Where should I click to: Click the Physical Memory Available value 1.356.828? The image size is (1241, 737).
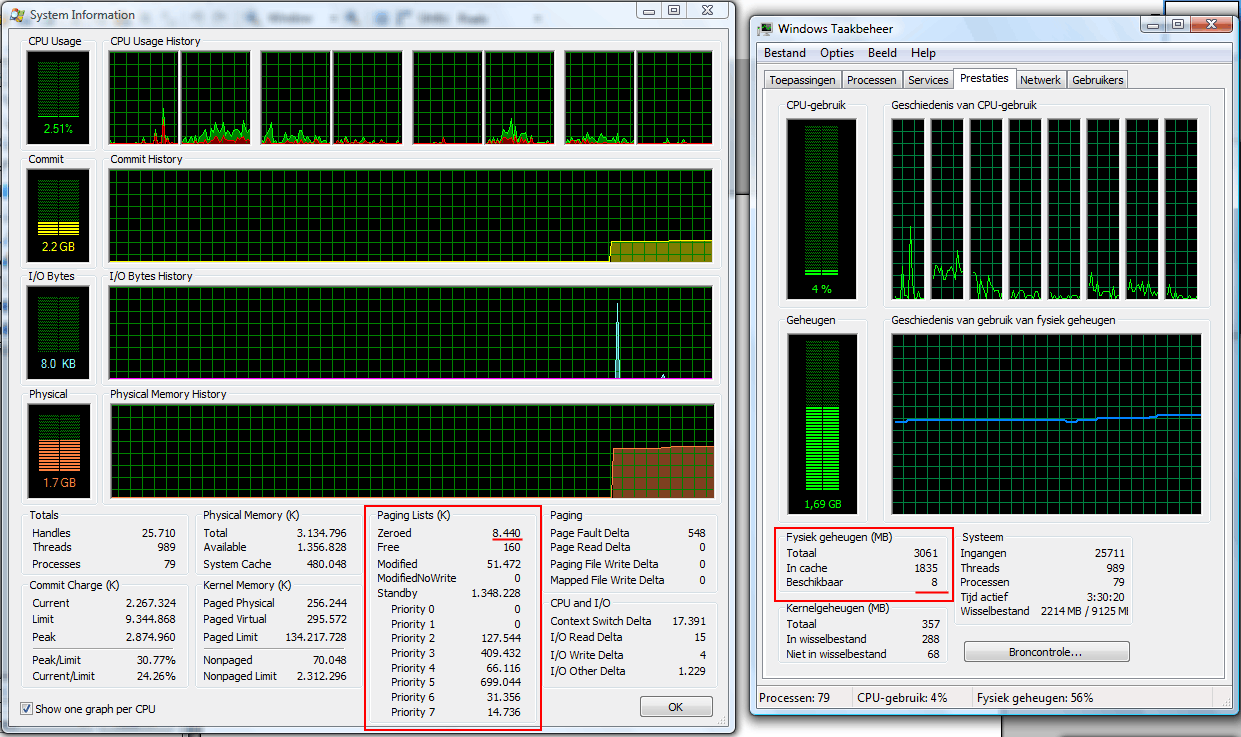[321, 547]
